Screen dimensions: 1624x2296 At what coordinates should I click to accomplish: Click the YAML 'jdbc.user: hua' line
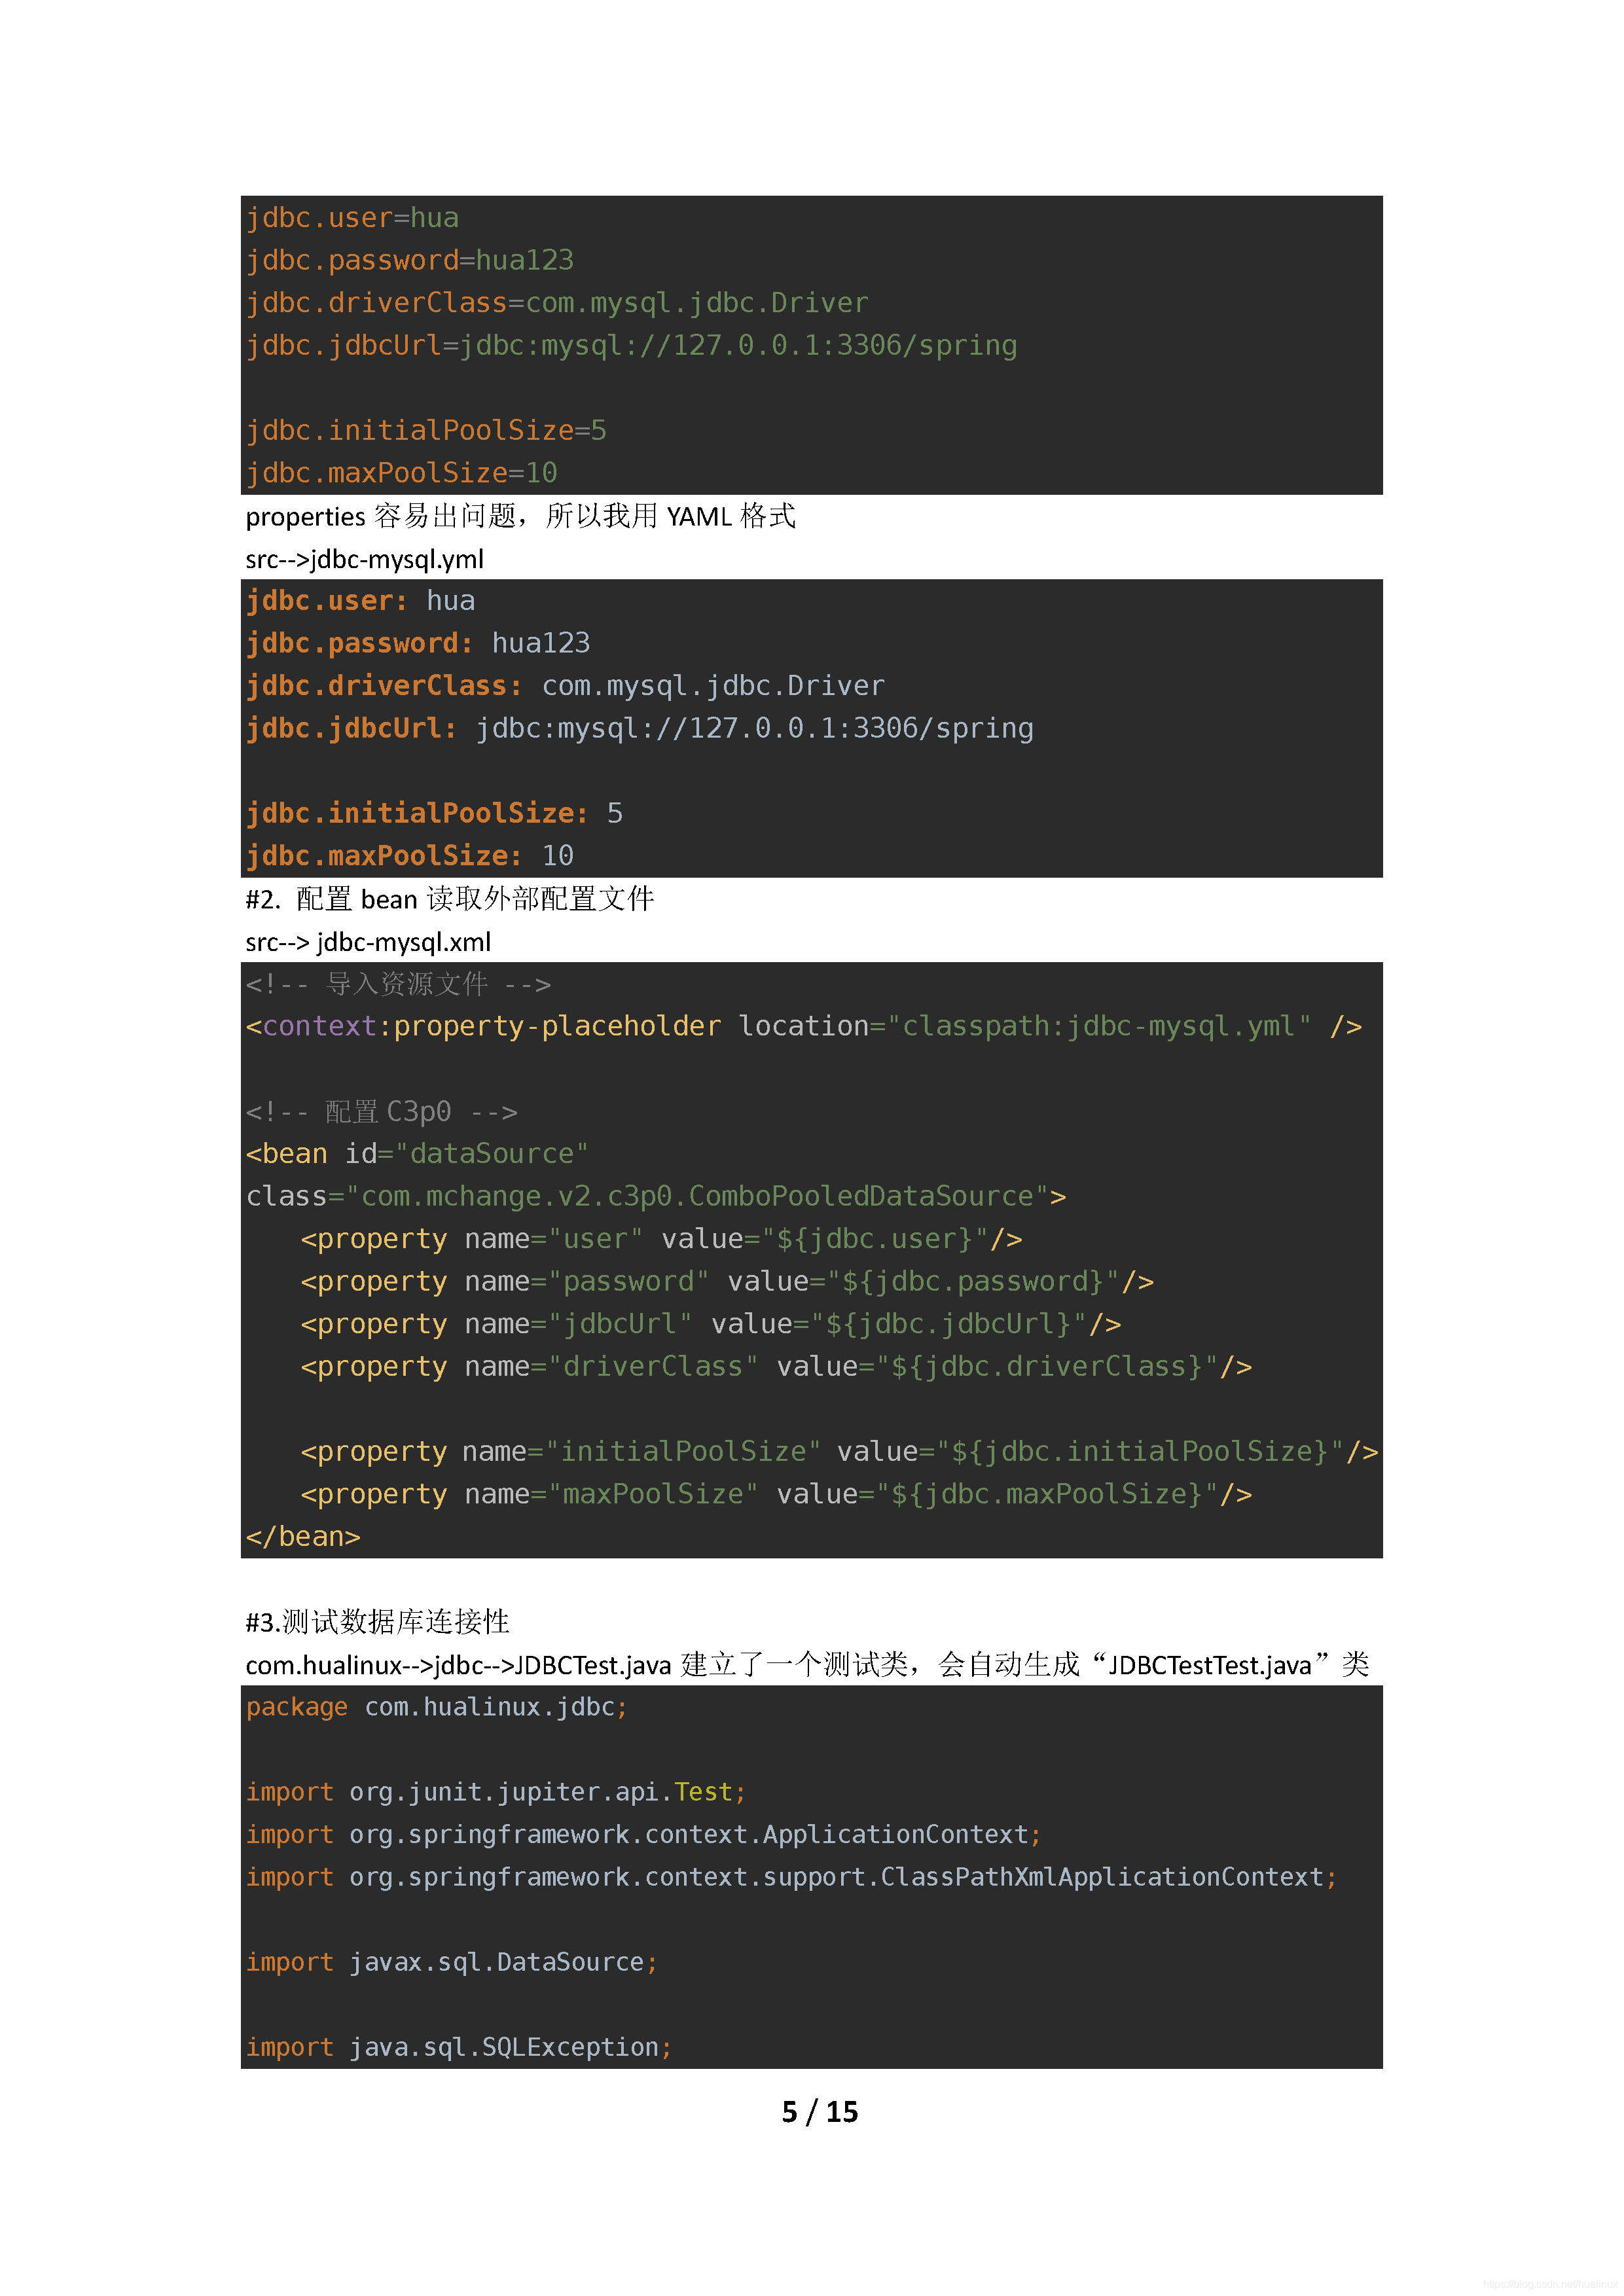(360, 601)
